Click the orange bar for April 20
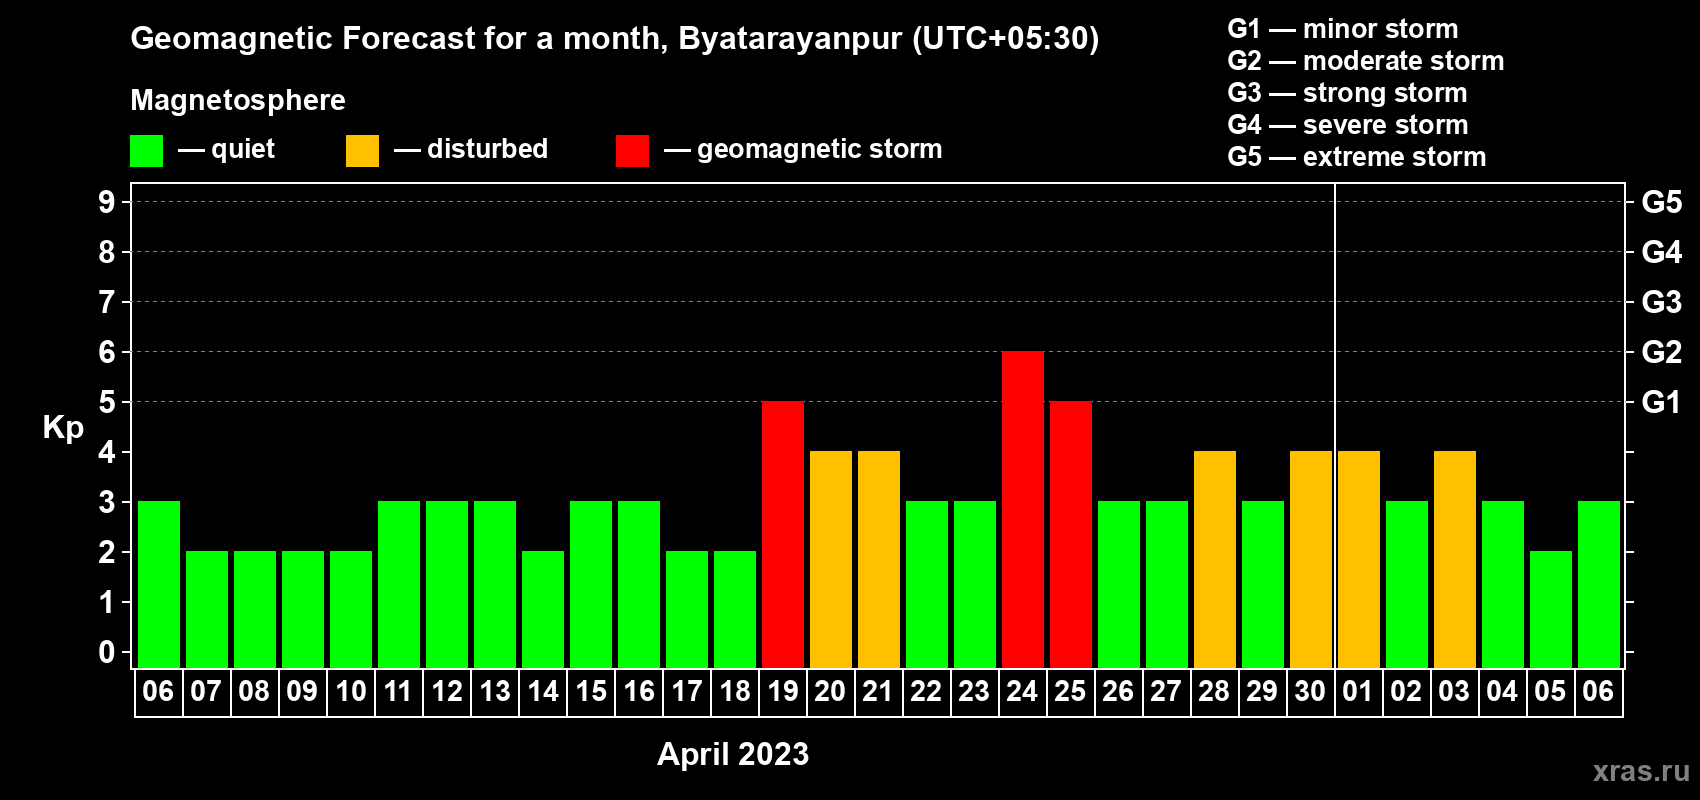The height and width of the screenshot is (800, 1700). [831, 560]
